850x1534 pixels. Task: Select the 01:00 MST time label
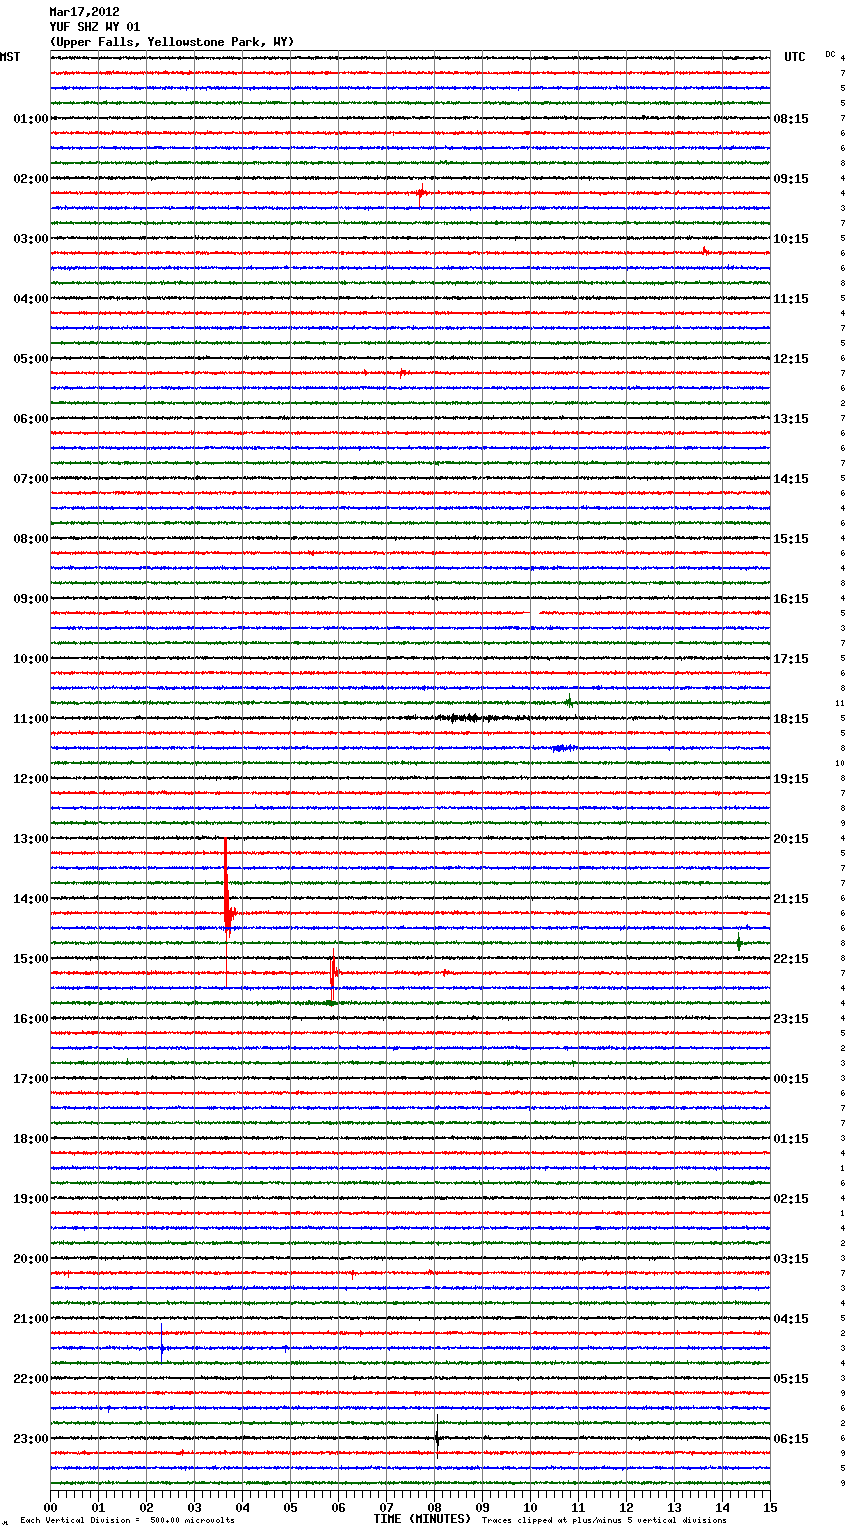coord(30,119)
